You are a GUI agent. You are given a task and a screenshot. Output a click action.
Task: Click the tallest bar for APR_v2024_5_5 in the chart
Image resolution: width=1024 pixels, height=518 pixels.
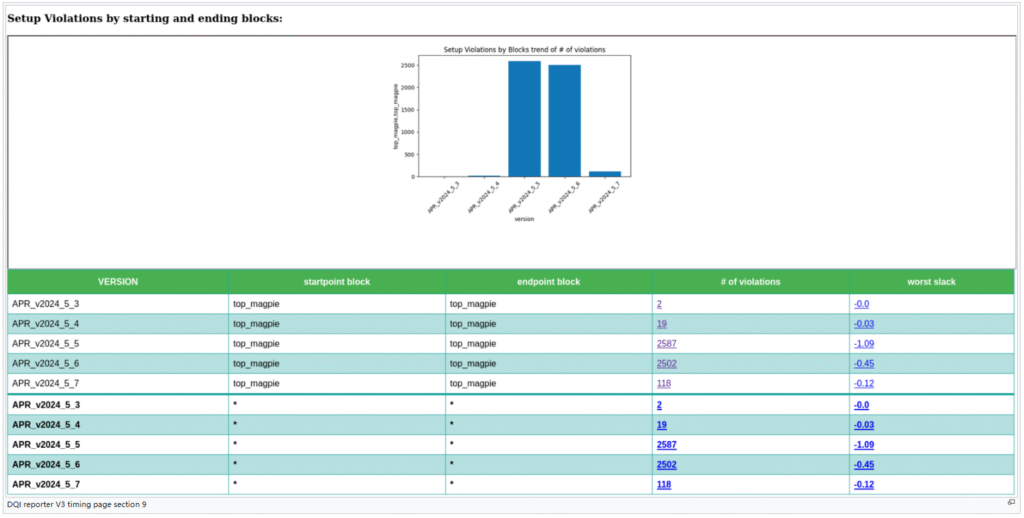click(x=524, y=118)
